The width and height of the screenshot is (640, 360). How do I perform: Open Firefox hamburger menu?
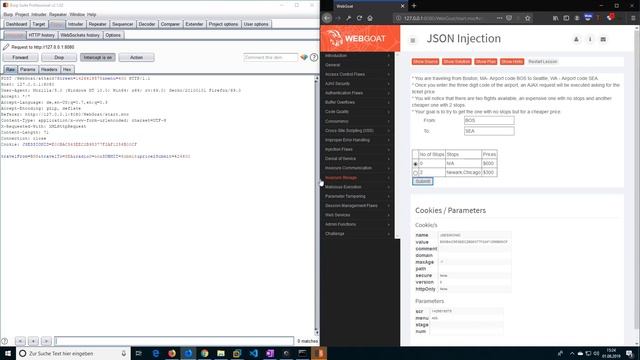tap(633, 18)
